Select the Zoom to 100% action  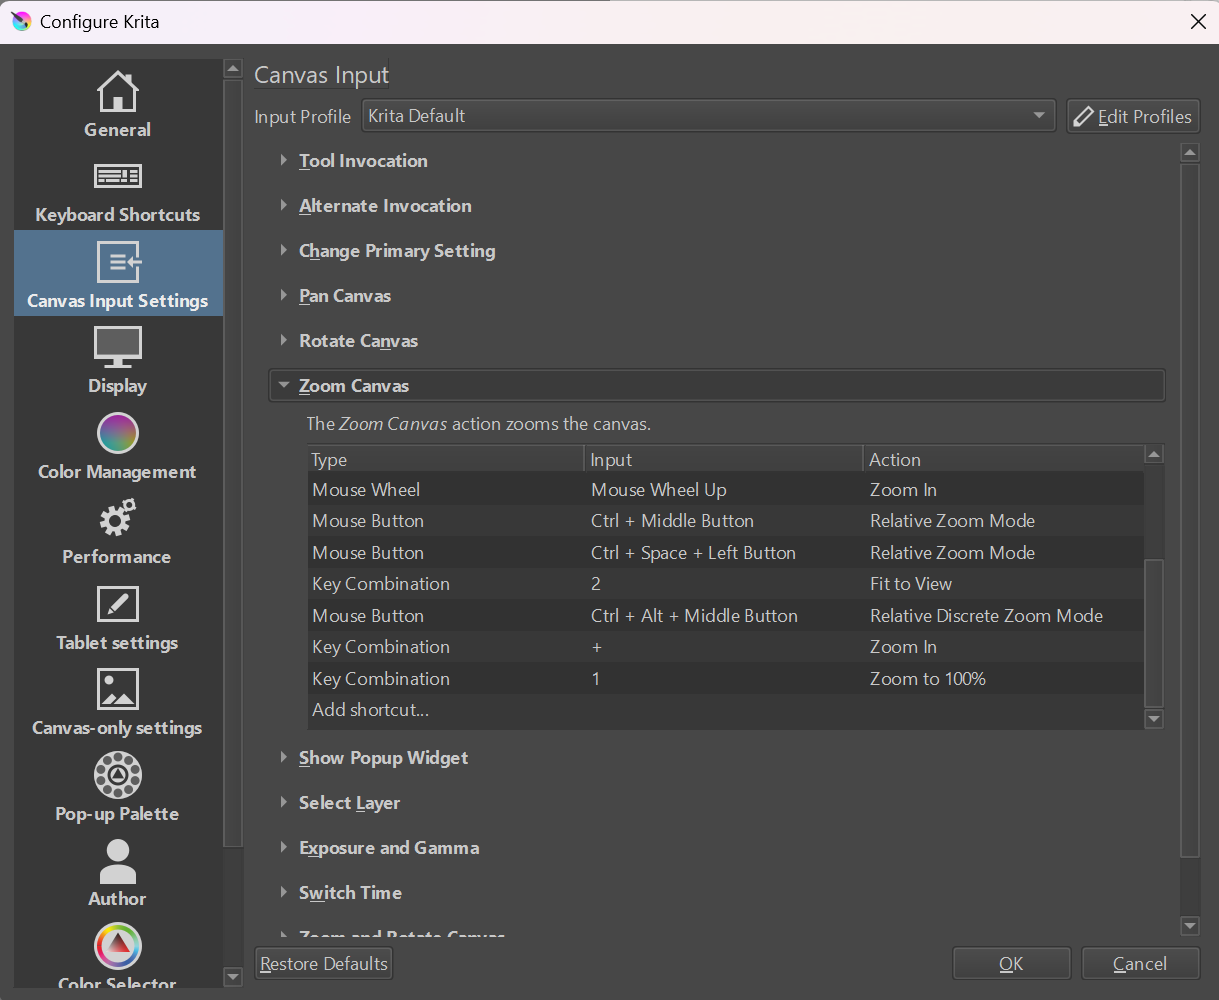[1004, 679]
